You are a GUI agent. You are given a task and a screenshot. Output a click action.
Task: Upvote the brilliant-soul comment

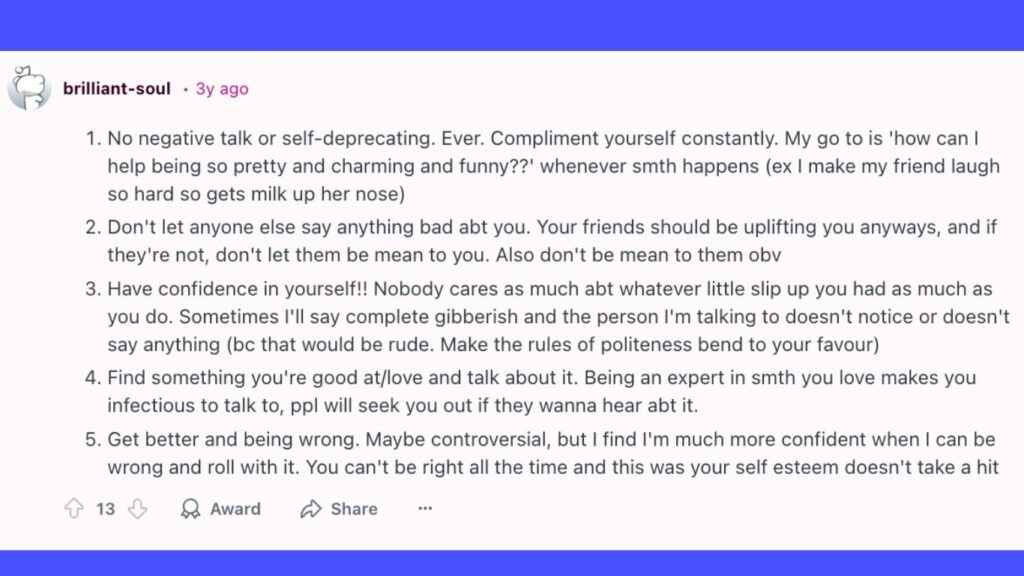74,509
